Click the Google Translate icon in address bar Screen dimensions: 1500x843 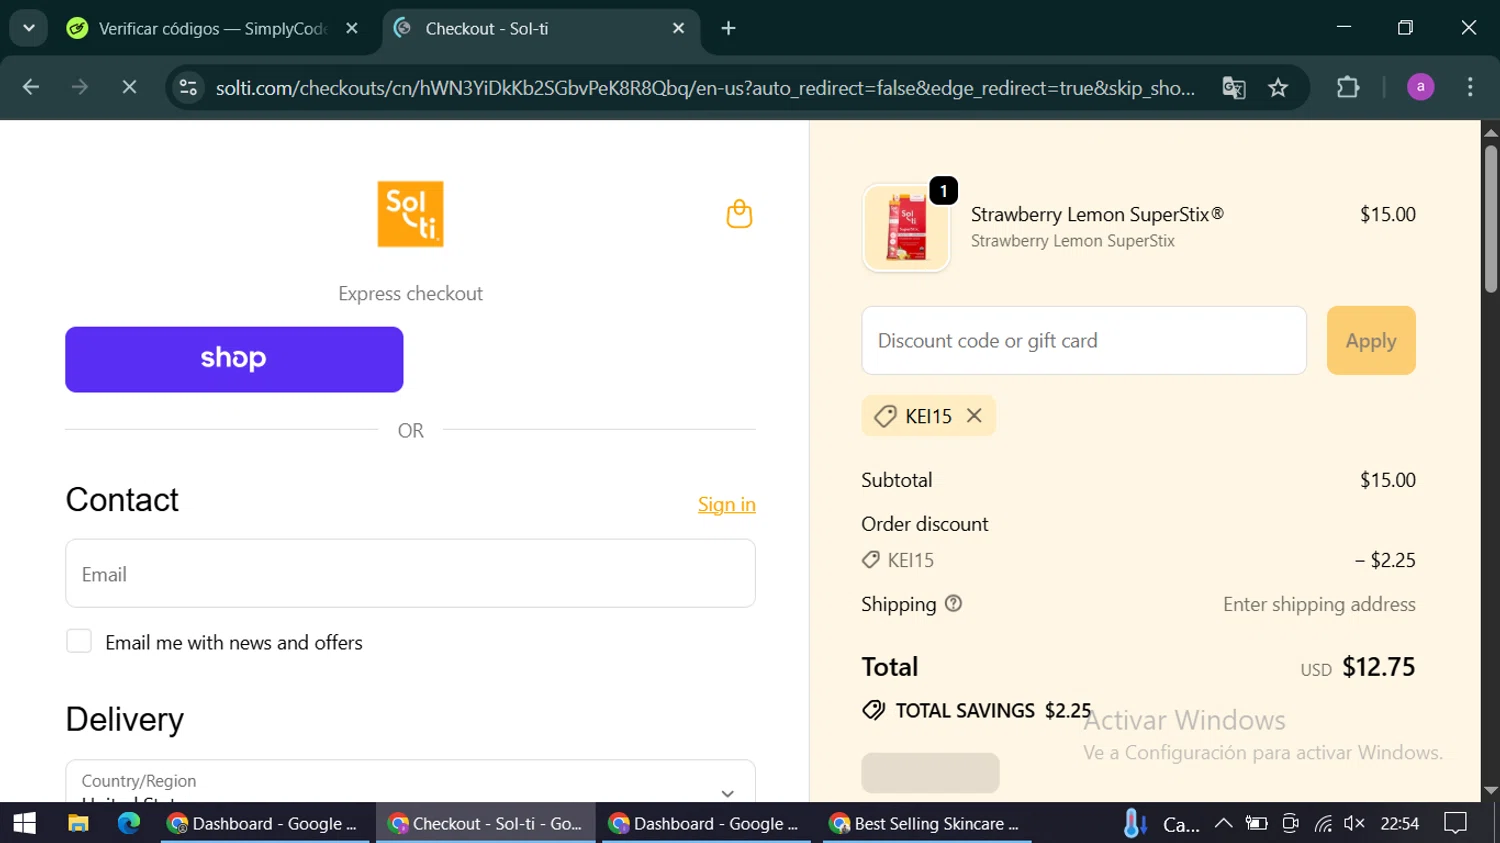click(1233, 88)
